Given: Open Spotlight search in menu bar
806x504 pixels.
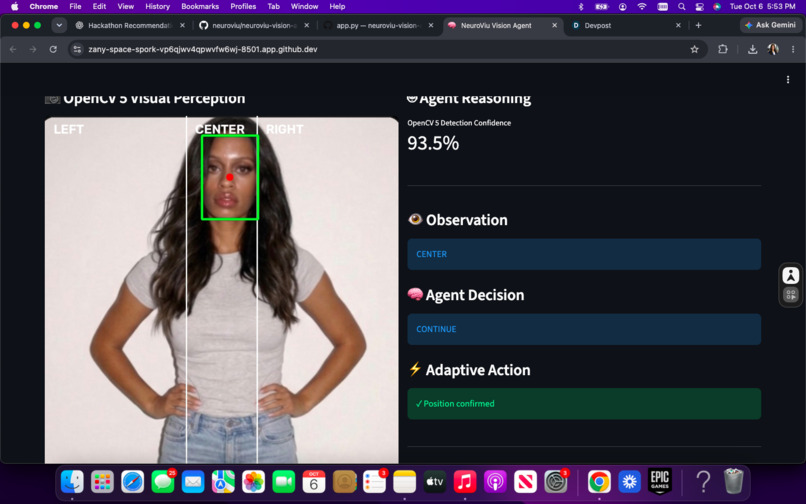Looking at the screenshot, I should [x=681, y=6].
